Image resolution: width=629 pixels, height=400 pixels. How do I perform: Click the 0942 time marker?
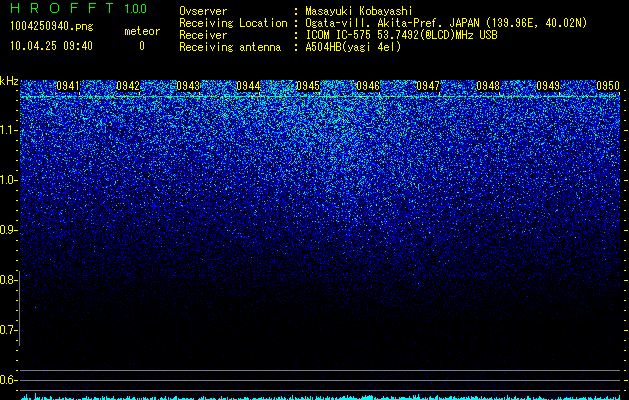click(128, 85)
